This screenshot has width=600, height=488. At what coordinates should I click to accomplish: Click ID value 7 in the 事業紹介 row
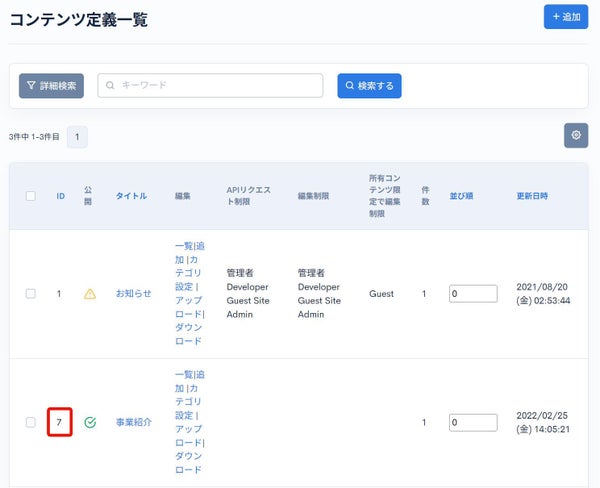tap(59, 422)
